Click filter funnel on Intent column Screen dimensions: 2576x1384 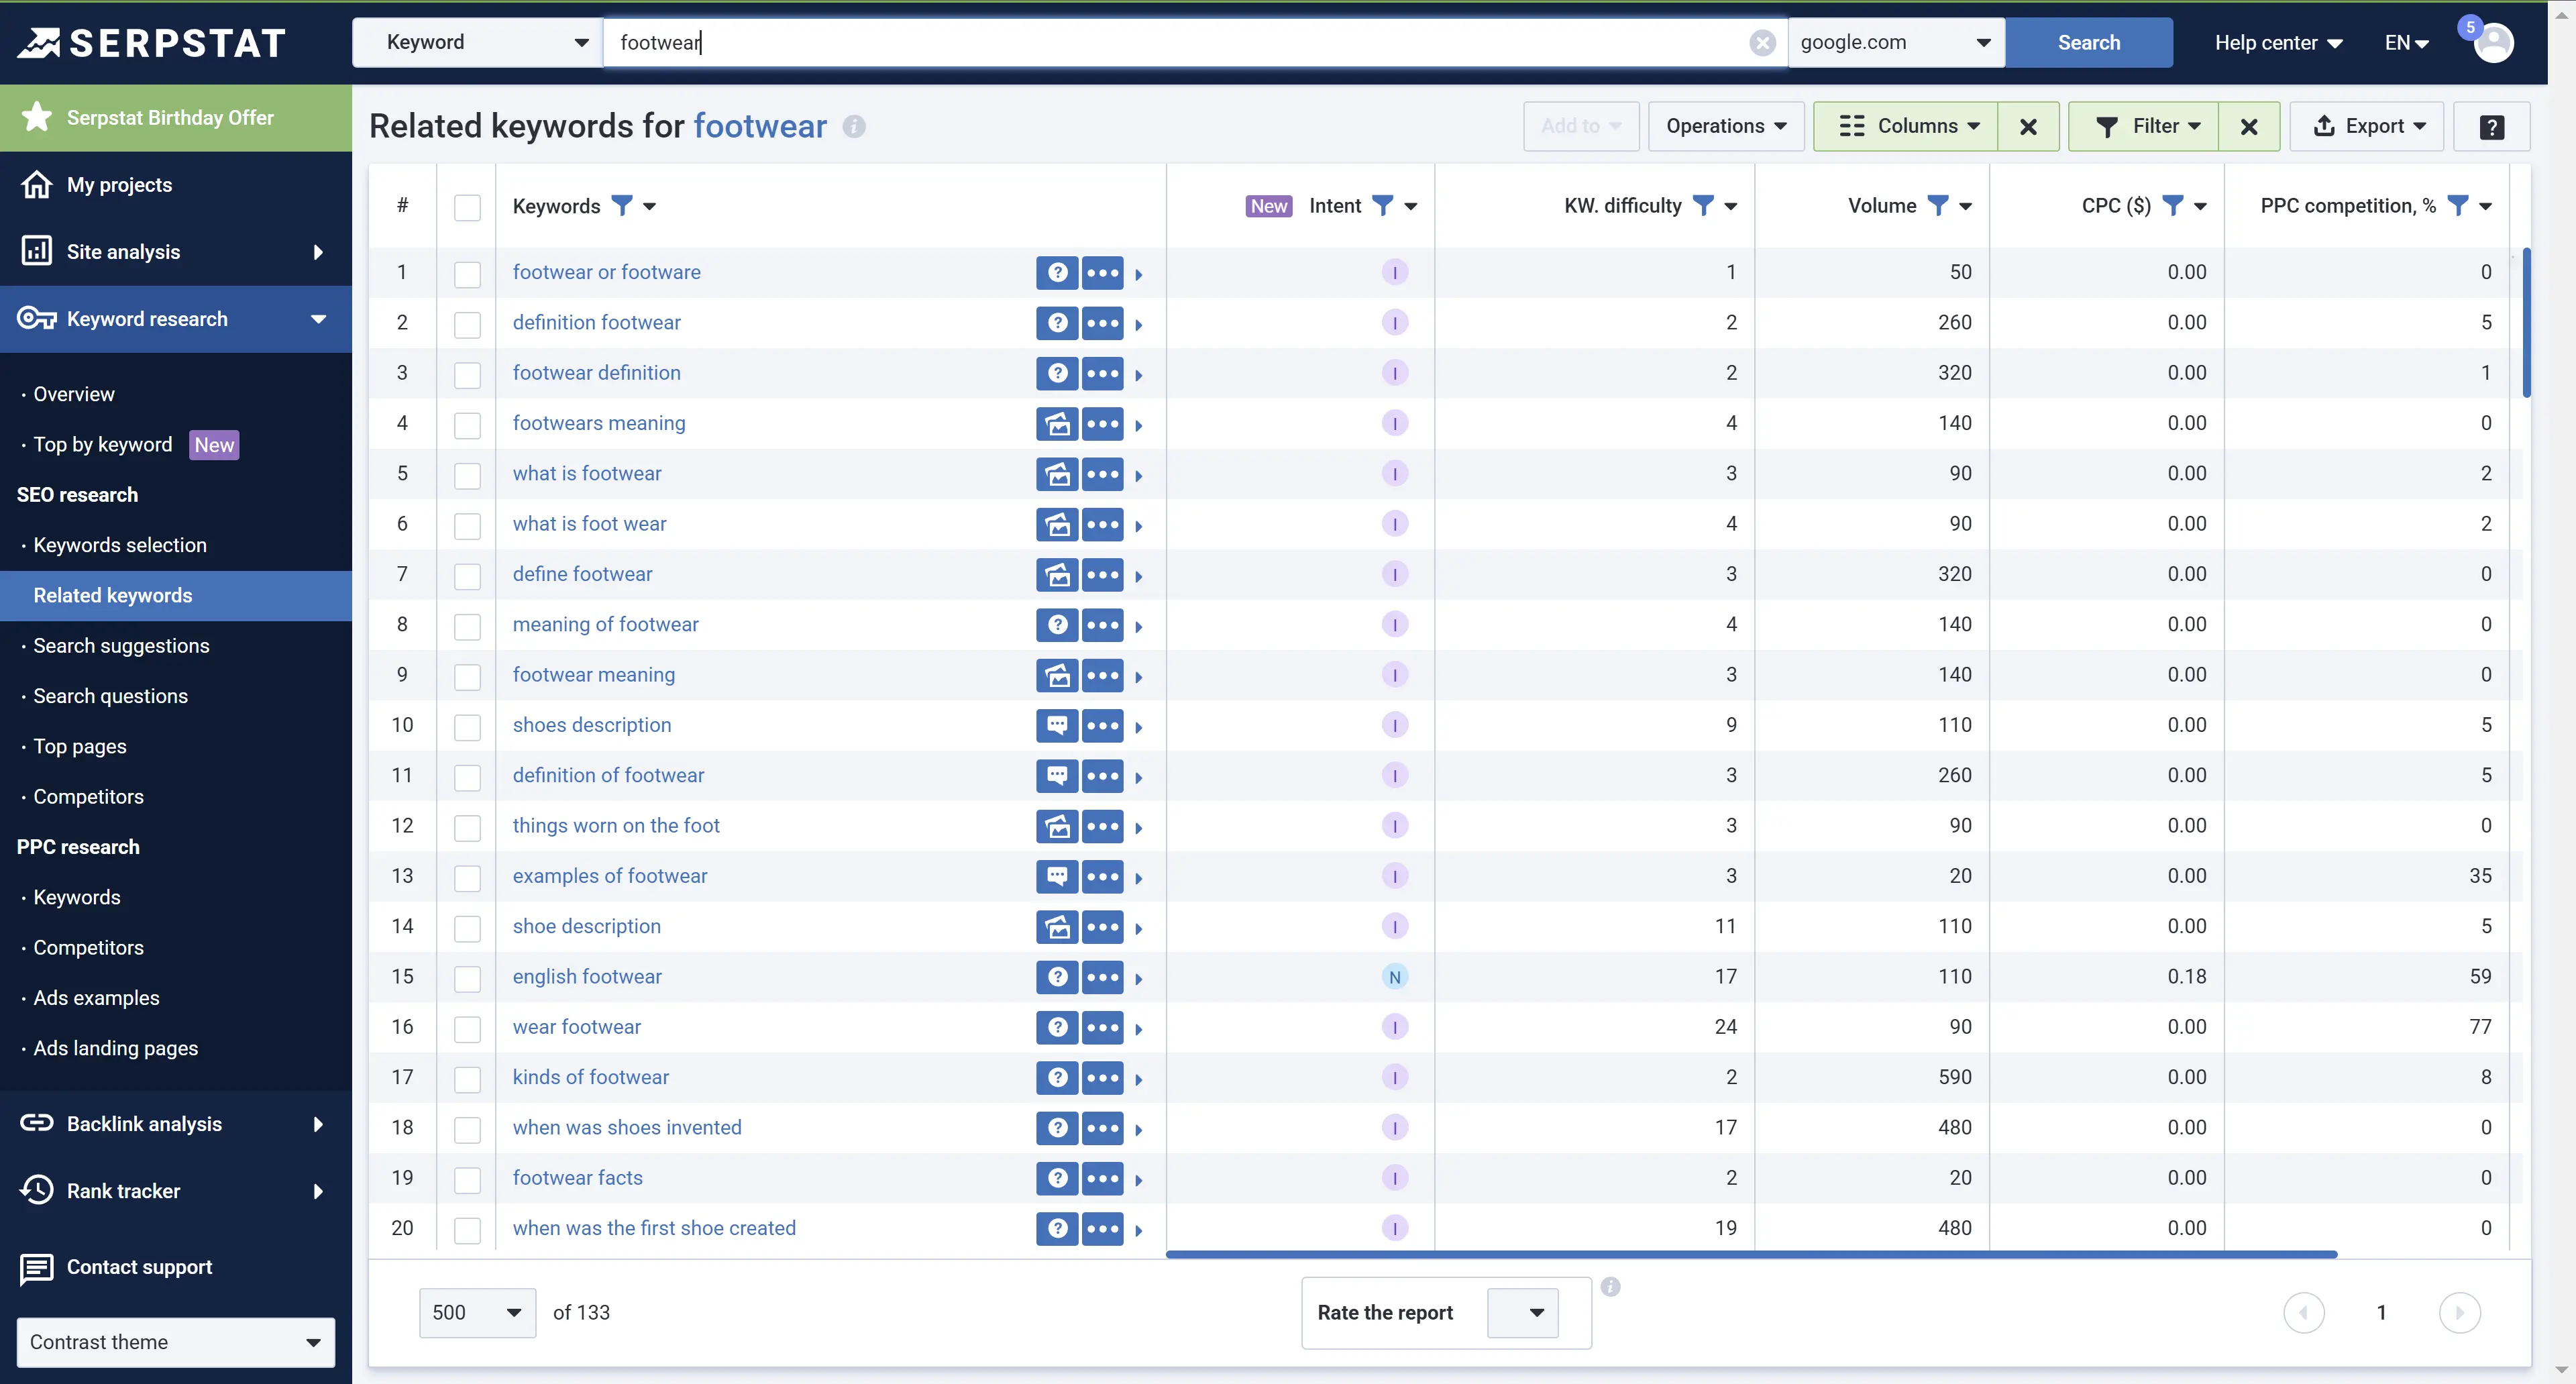(x=1383, y=206)
